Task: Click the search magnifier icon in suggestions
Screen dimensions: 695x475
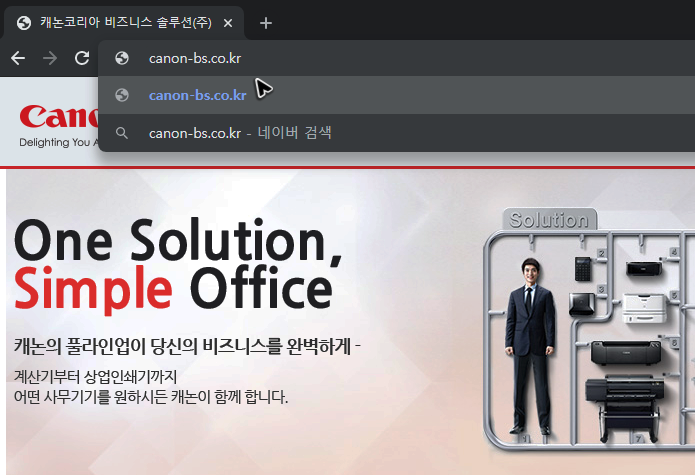Action: coord(122,133)
